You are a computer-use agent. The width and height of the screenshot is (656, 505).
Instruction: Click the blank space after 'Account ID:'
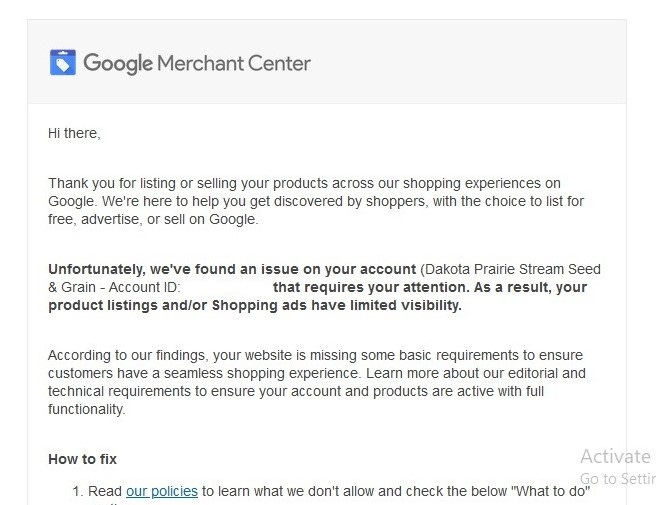(x=226, y=287)
